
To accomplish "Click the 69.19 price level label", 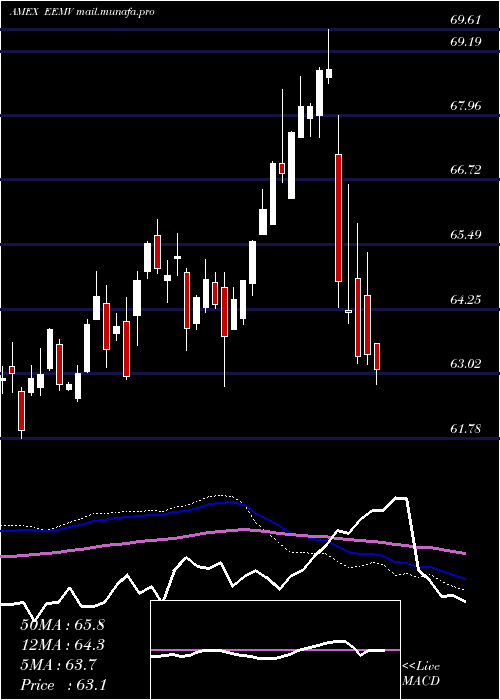I will [466, 42].
